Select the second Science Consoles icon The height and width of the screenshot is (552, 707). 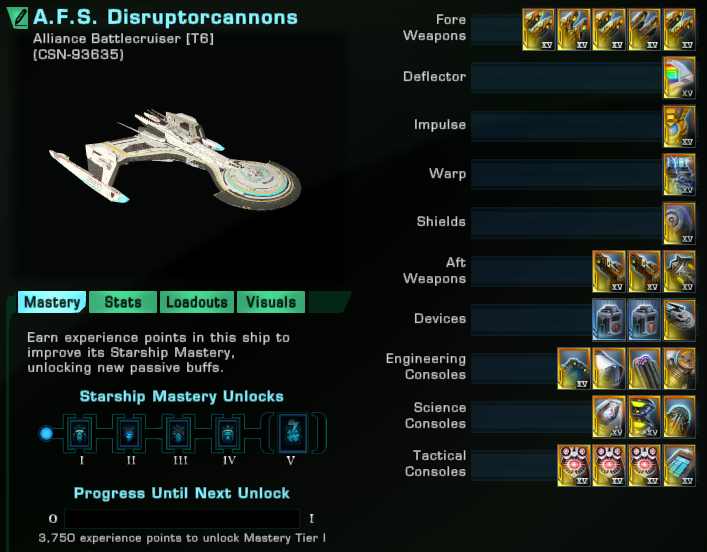click(x=644, y=417)
